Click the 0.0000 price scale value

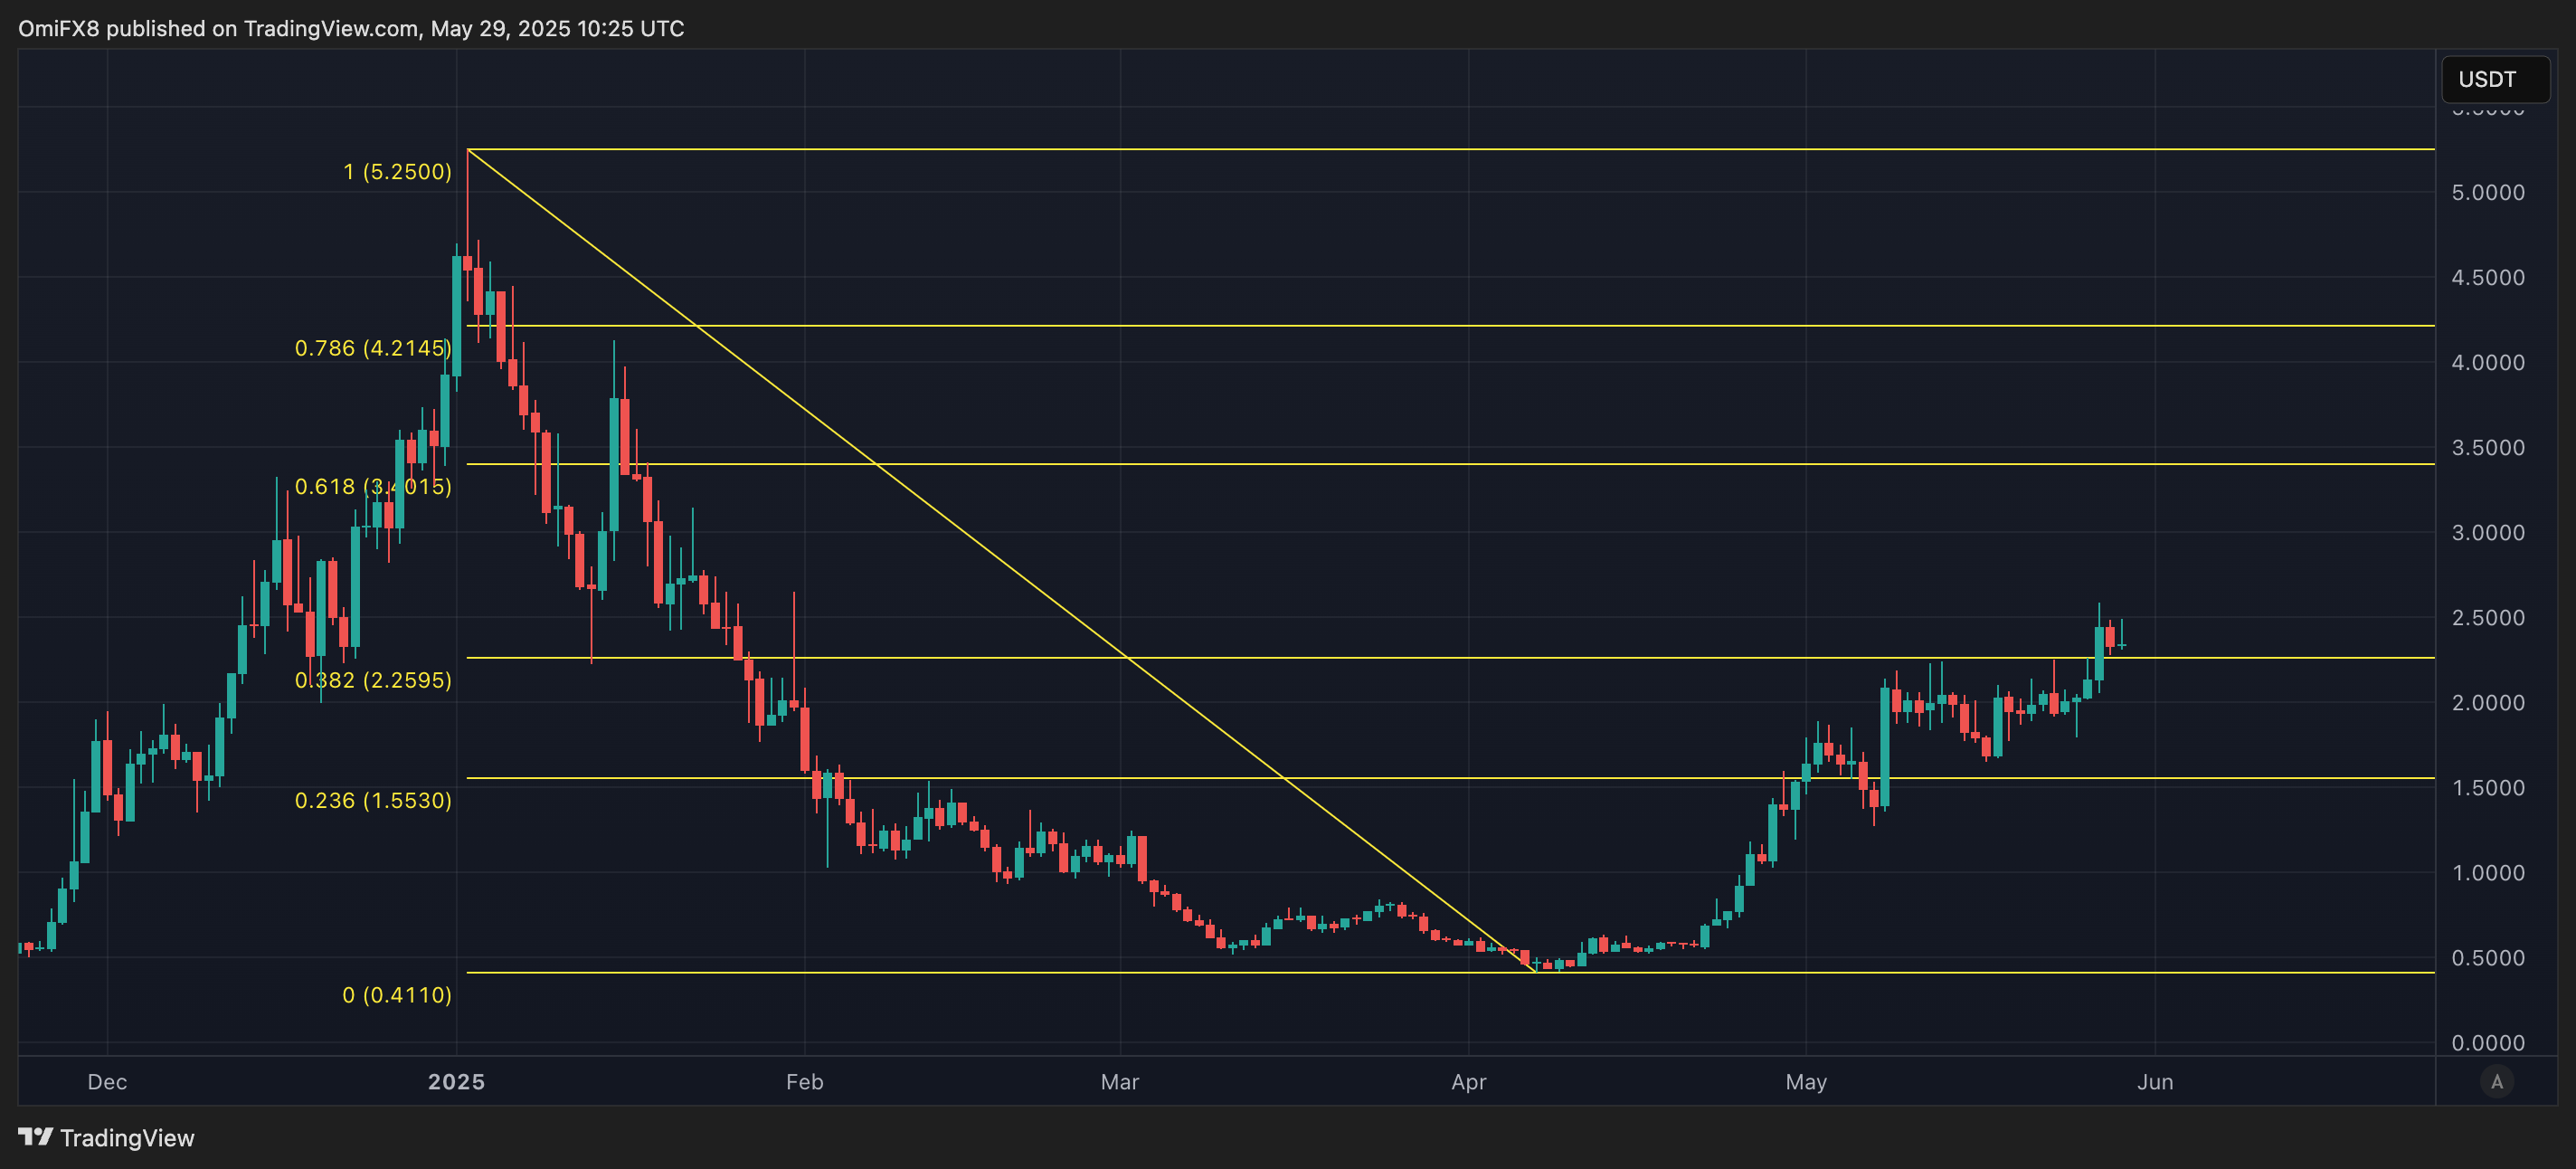tap(2488, 1042)
